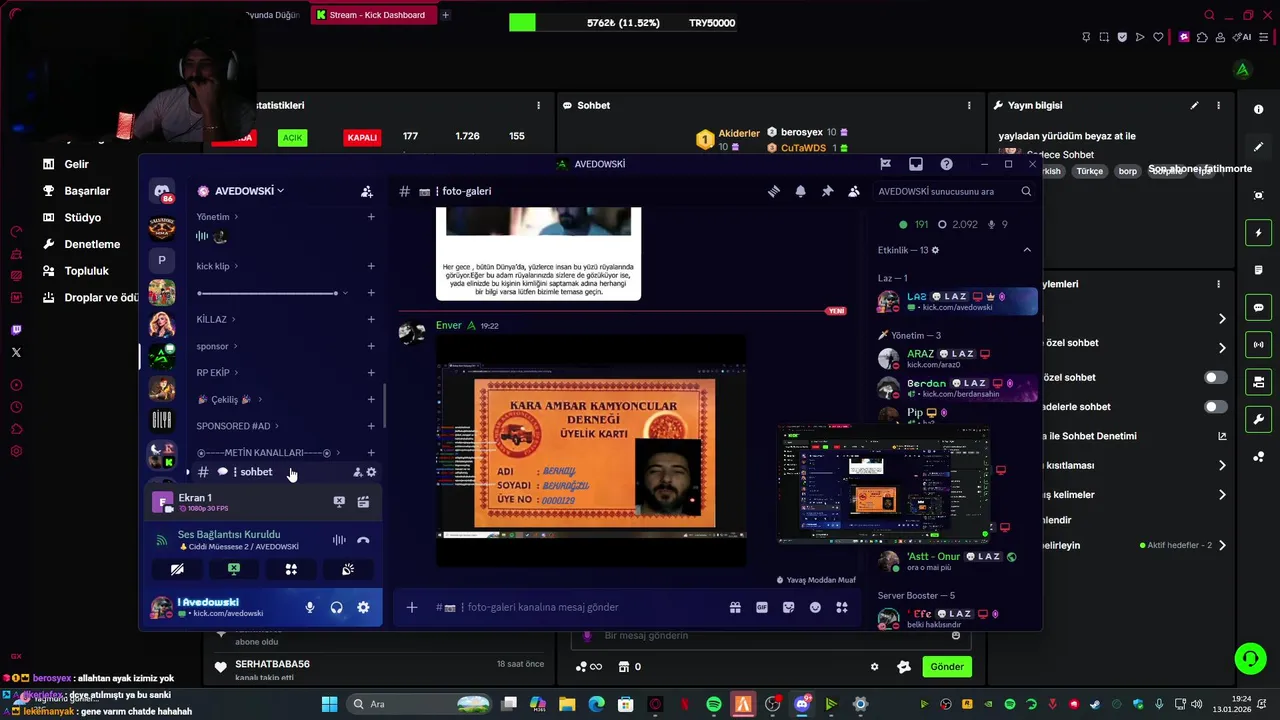The image size is (1280, 720).
Task: Deafen using headphones icon in Discord
Action: (337, 607)
